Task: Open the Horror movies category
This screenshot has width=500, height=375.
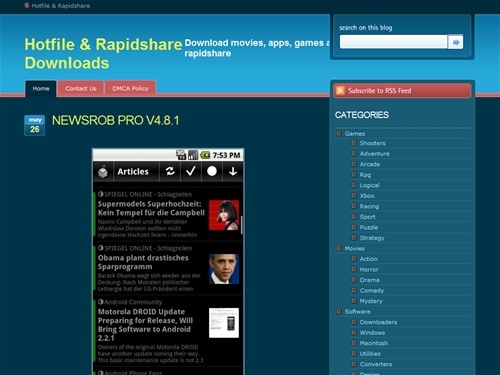Action: point(369,269)
